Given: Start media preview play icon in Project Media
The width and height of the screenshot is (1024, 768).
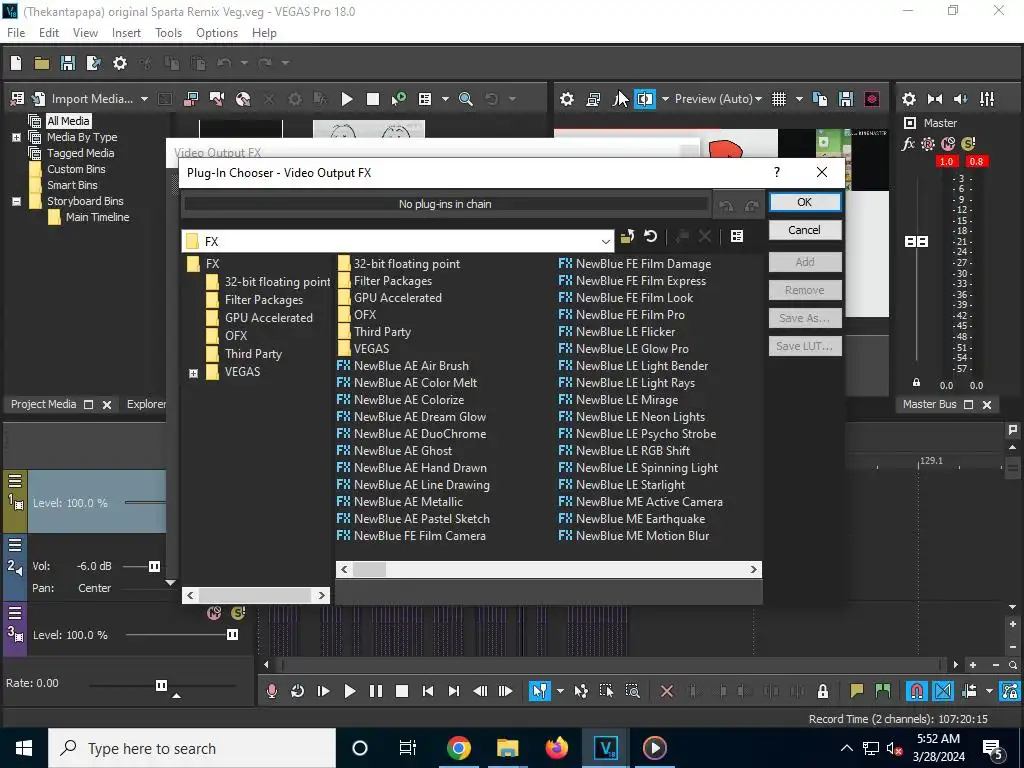Looking at the screenshot, I should [x=347, y=99].
